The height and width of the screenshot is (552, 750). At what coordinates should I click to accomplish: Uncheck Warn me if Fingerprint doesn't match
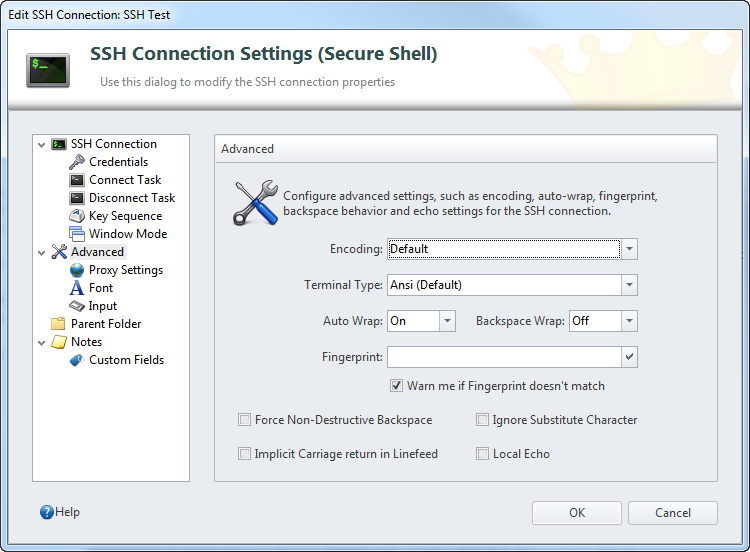[x=396, y=386]
